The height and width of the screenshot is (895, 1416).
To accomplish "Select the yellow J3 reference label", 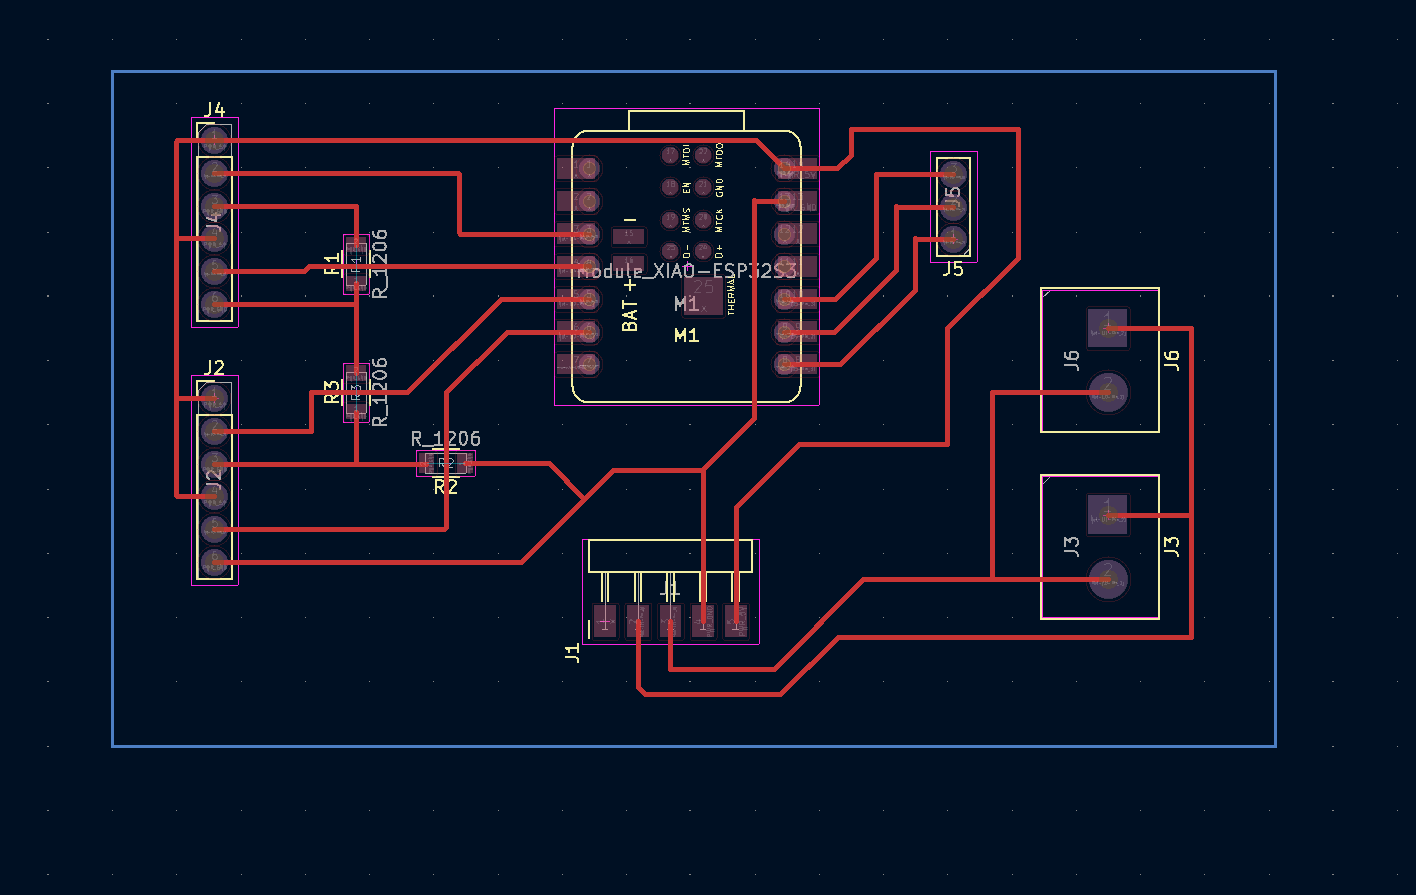I will [1173, 547].
